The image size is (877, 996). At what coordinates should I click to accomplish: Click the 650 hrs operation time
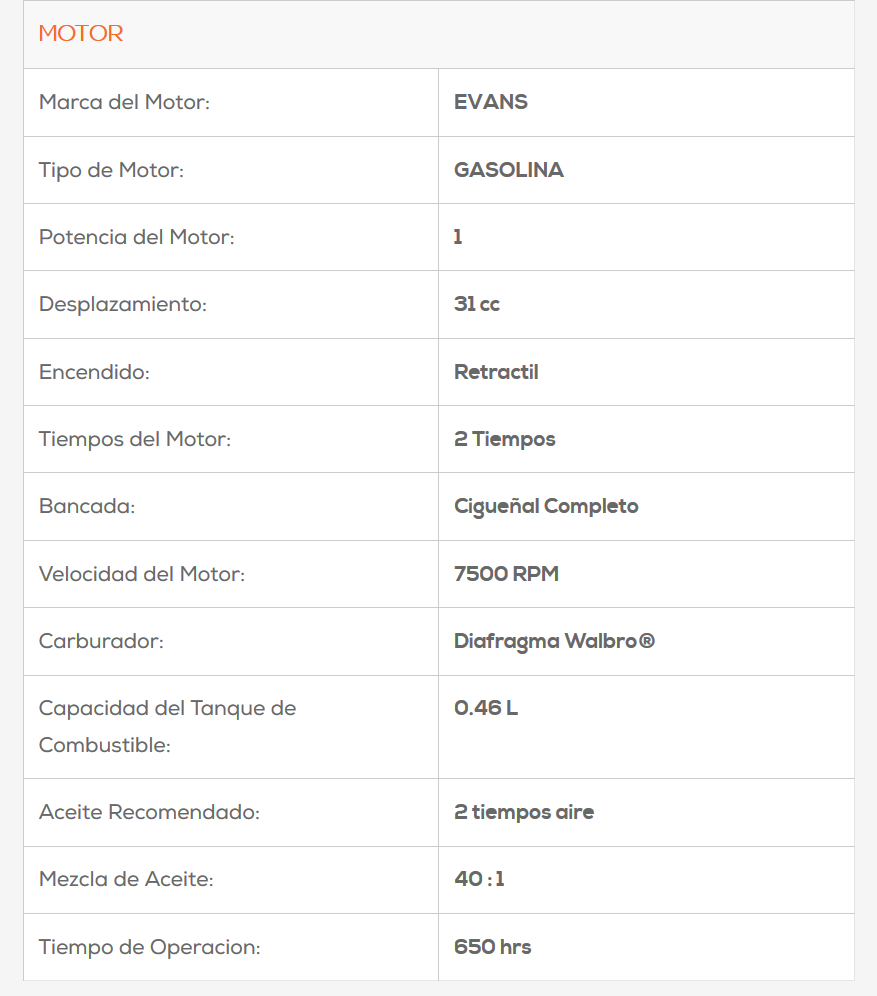click(x=492, y=947)
